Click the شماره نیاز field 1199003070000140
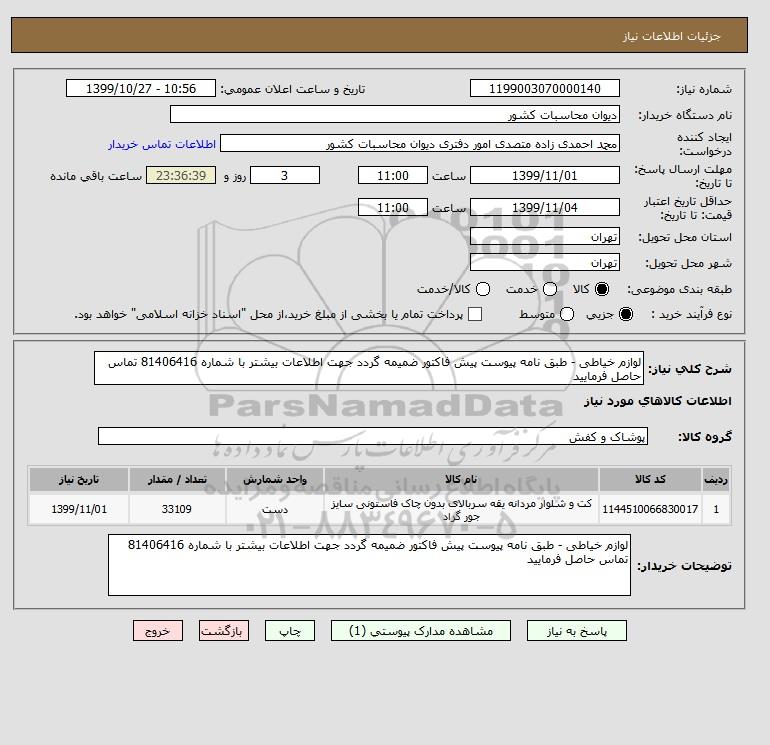Viewport: 770px width, 745px height. (x=545, y=88)
